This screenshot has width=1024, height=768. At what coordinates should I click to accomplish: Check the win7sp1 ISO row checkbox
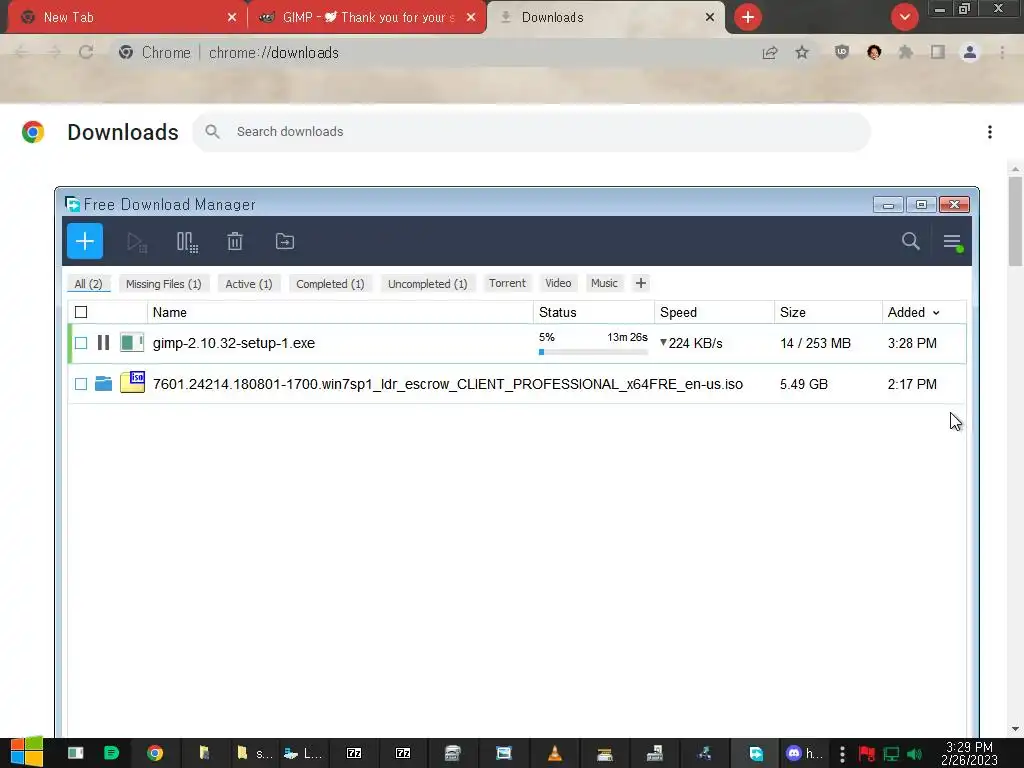click(81, 384)
